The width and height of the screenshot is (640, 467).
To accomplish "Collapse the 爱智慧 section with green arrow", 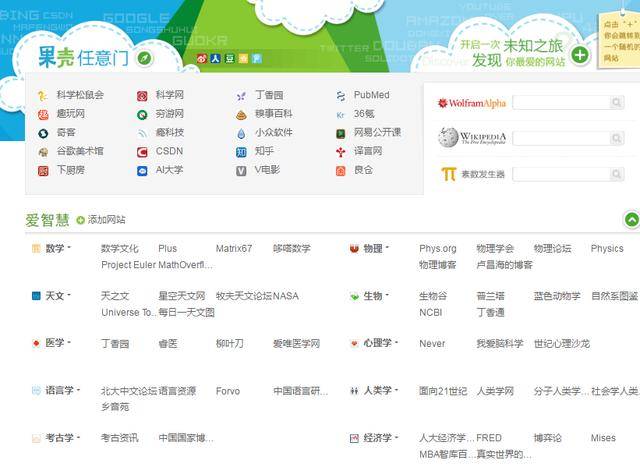I will 632,220.
